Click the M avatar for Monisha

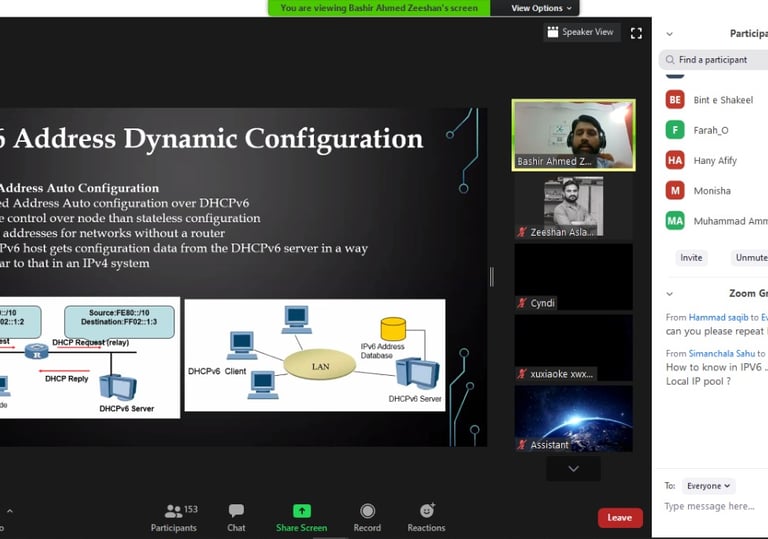click(x=675, y=191)
